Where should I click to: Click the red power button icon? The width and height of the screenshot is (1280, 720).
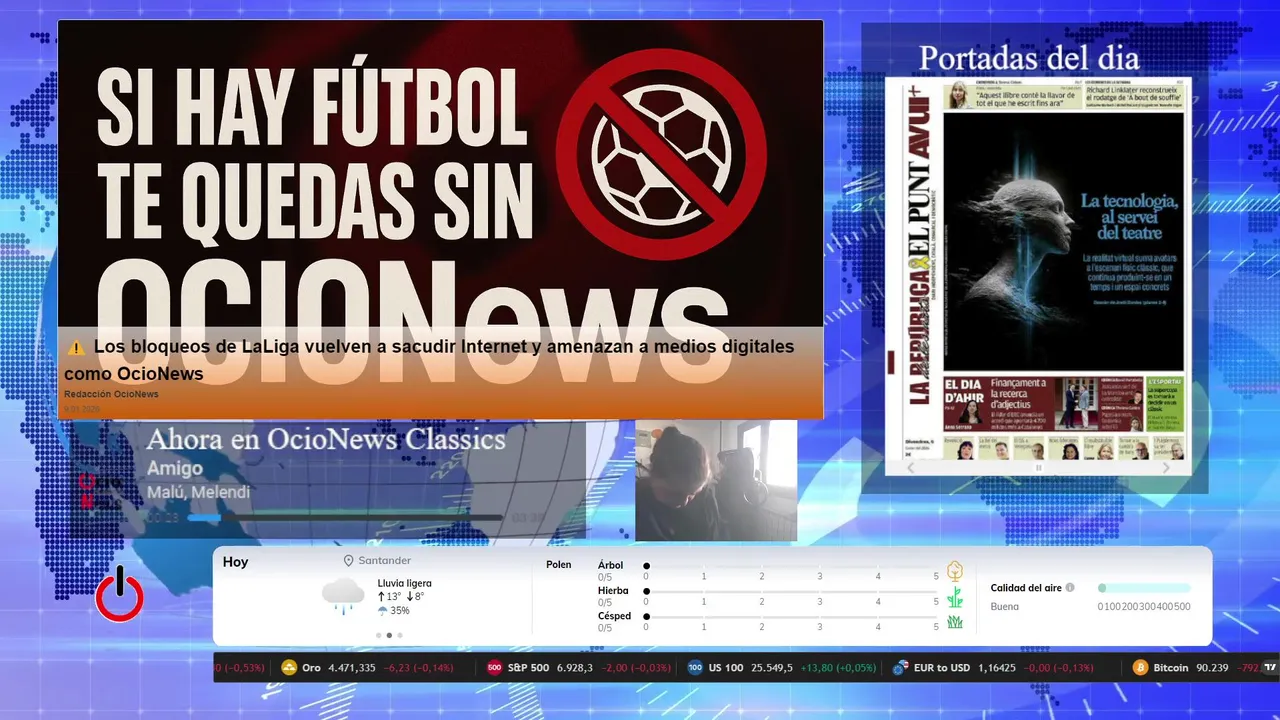(x=120, y=595)
